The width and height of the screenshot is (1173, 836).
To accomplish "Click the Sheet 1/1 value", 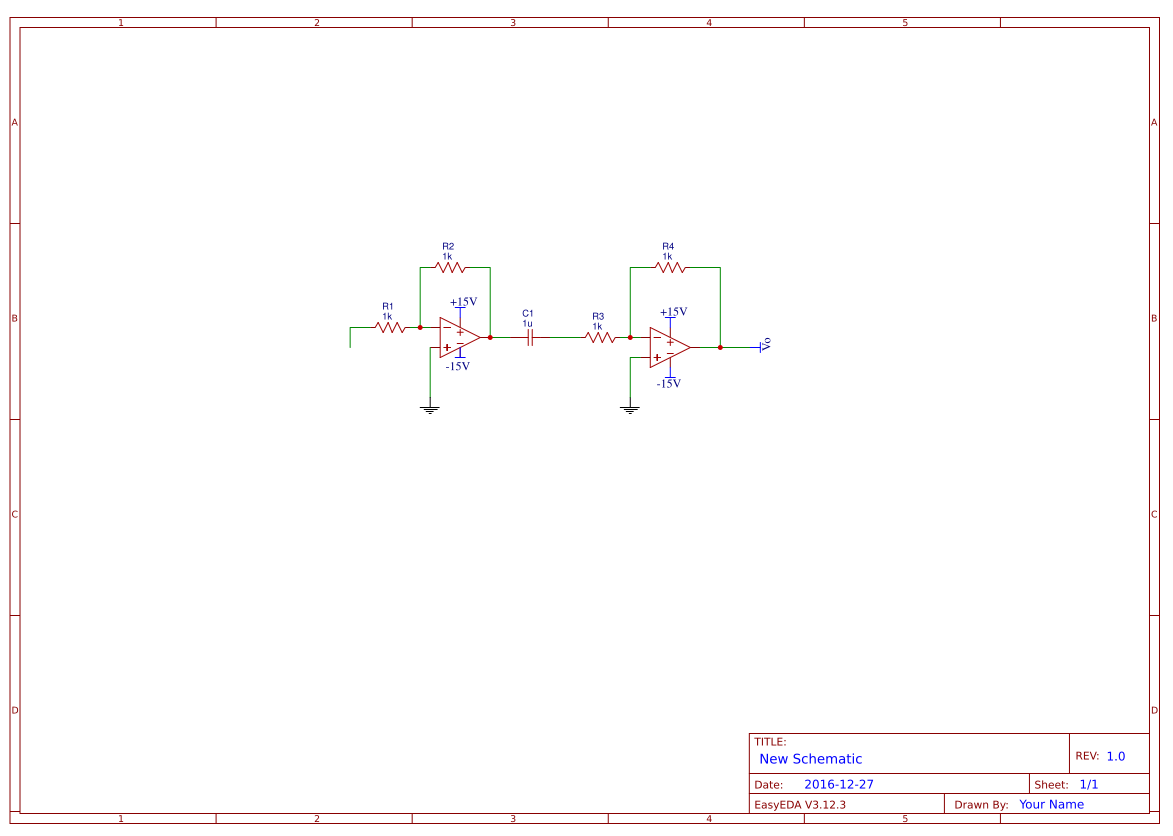I will tap(1088, 784).
